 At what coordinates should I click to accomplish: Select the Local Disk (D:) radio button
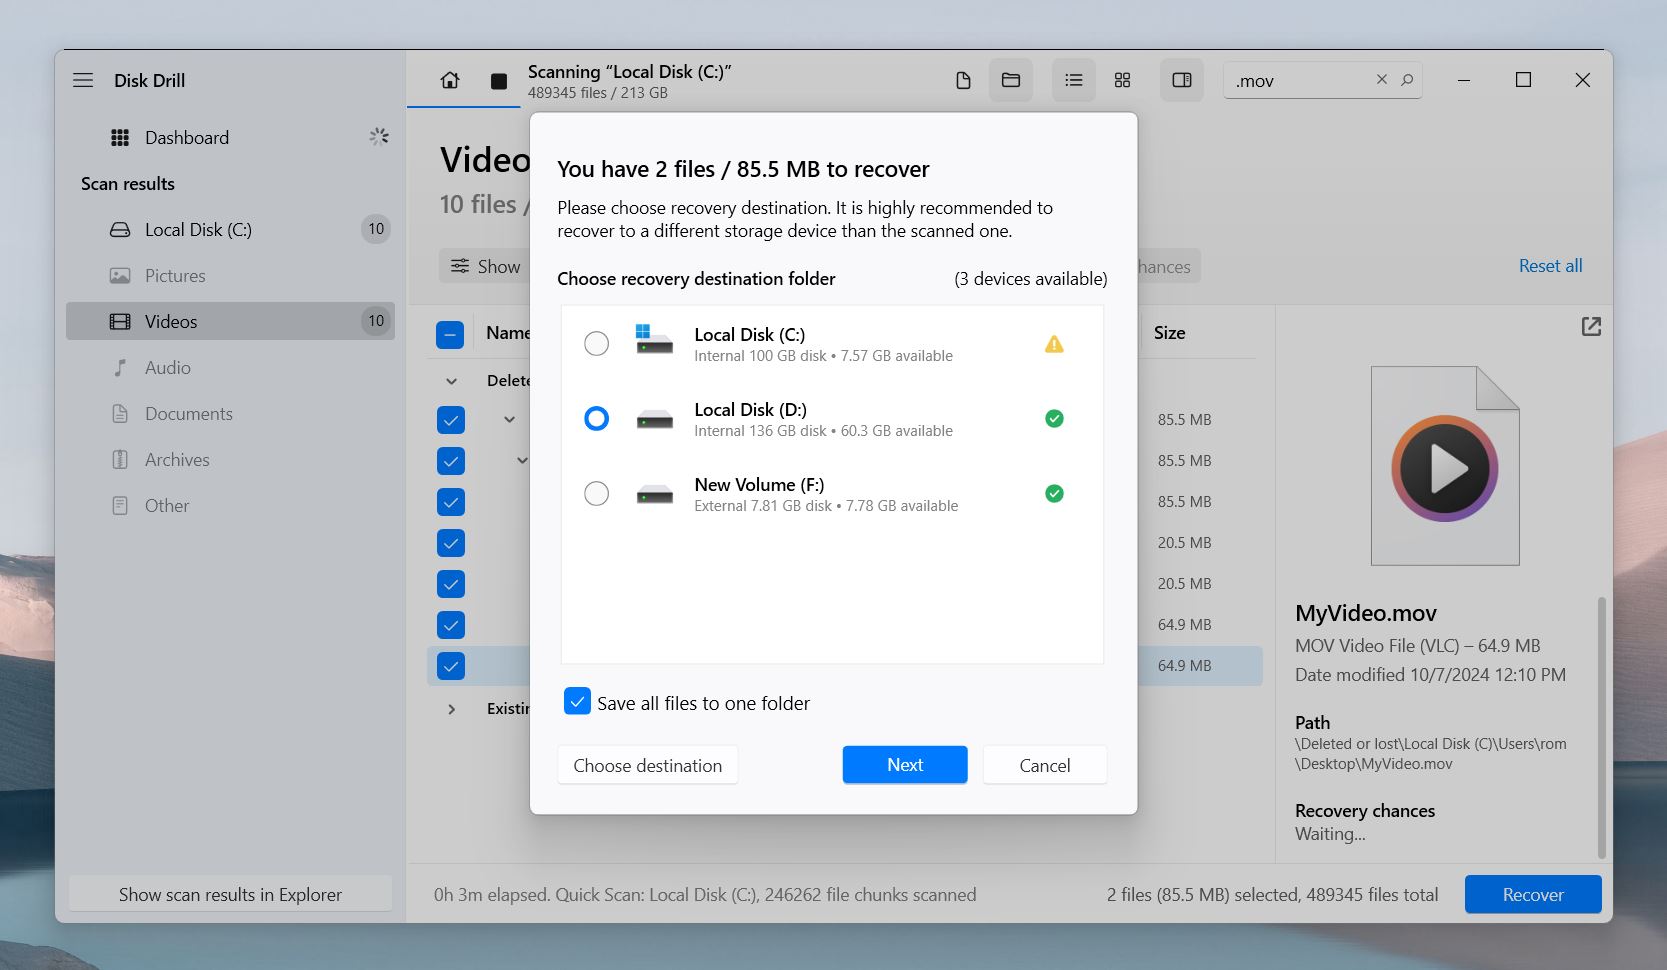click(596, 419)
